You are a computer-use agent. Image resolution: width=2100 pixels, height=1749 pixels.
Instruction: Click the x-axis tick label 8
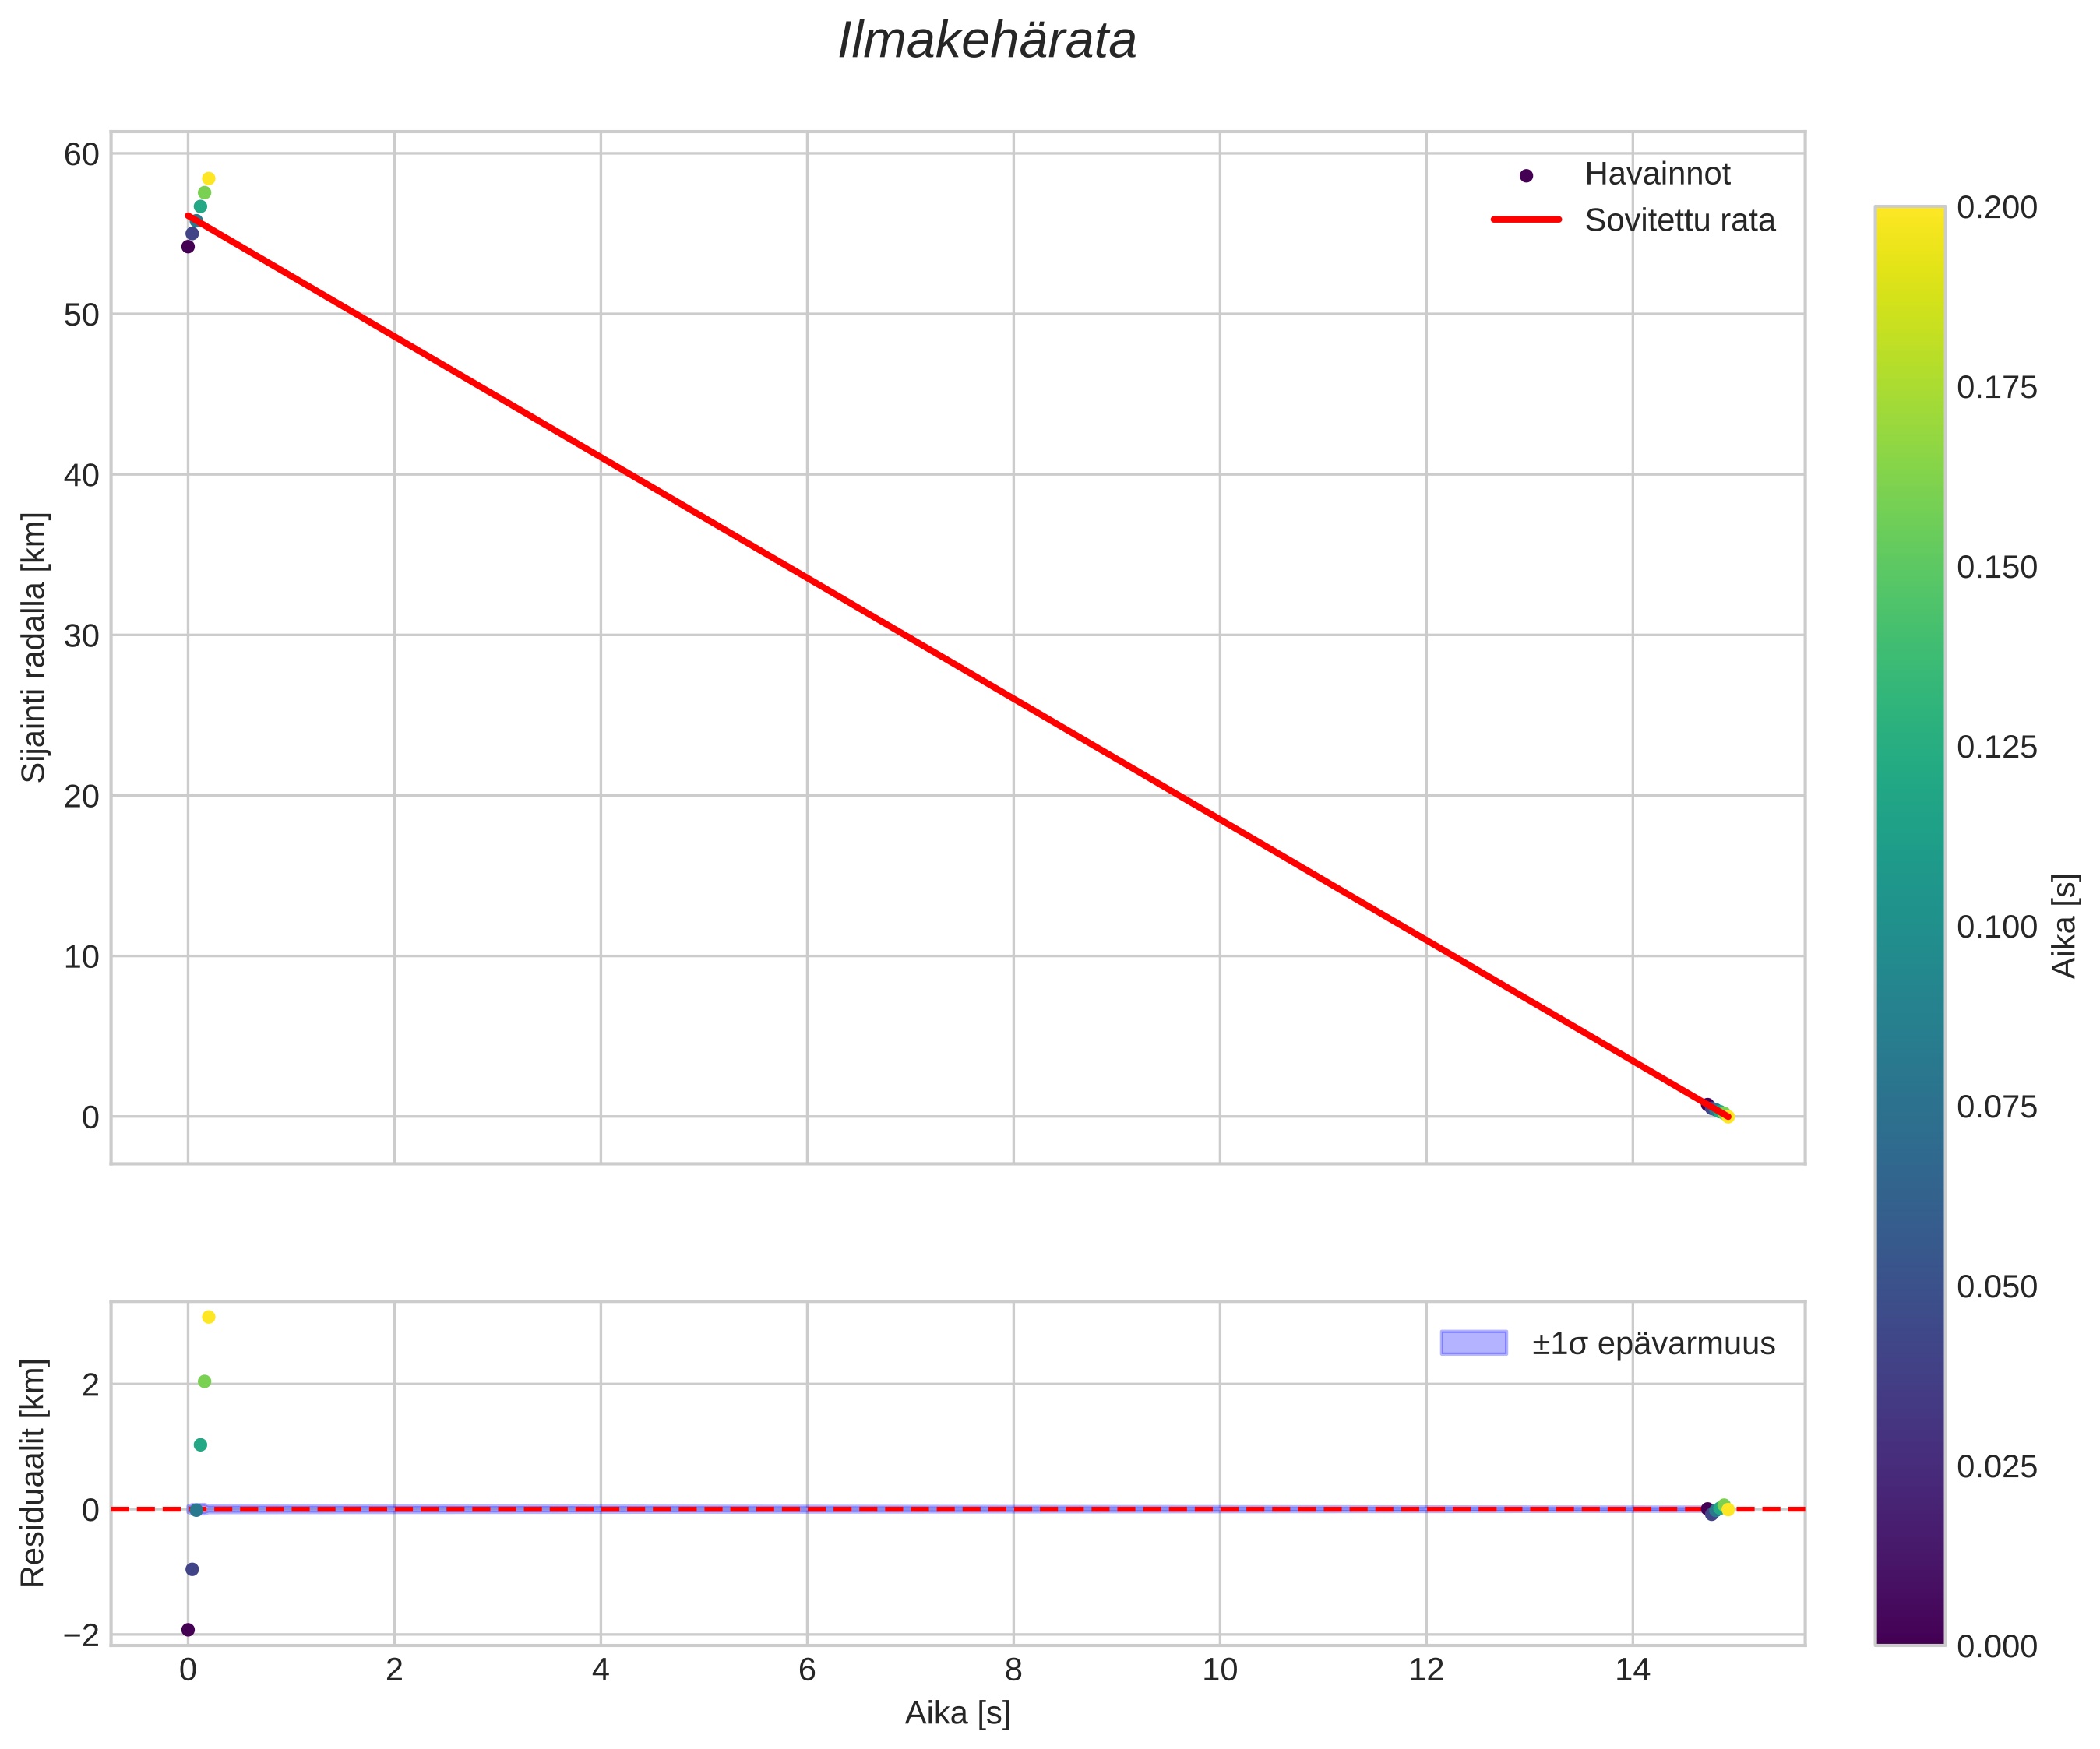1013,1670
